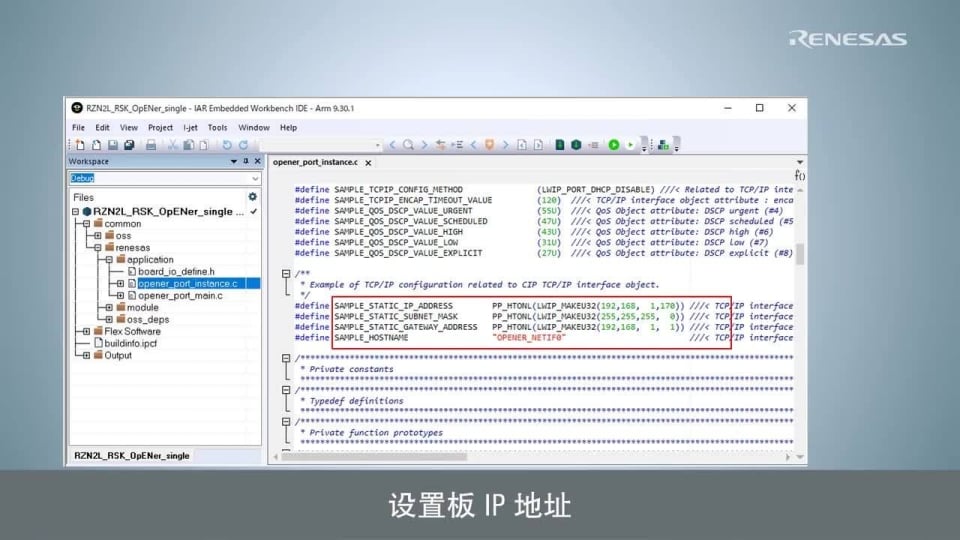Image resolution: width=960 pixels, height=540 pixels.
Task: Click the Navigate Backward document icon
Action: pyautogui.click(x=522, y=145)
